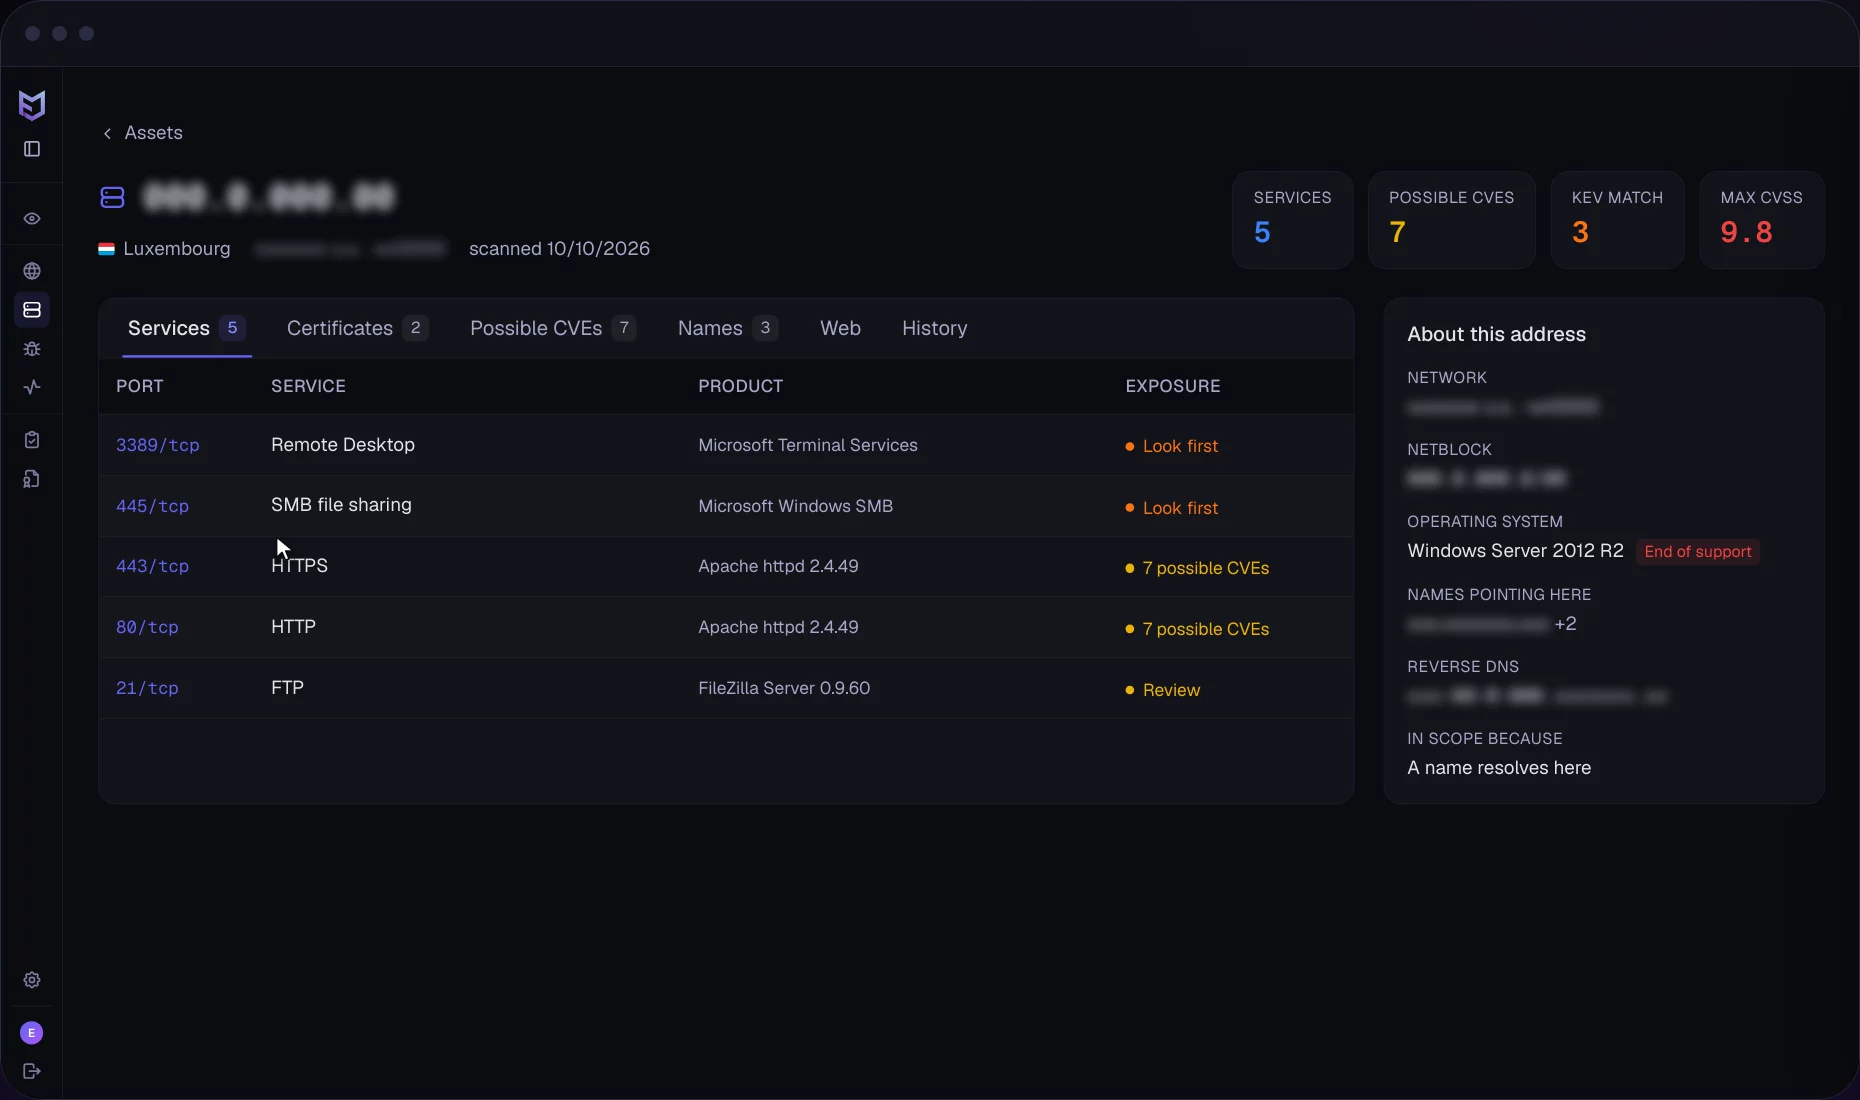This screenshot has width=1860, height=1100.
Task: Click the user avatar E
Action: 32,1033
